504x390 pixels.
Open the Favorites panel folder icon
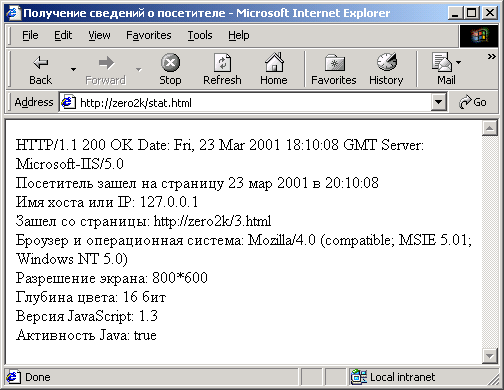pyautogui.click(x=335, y=63)
